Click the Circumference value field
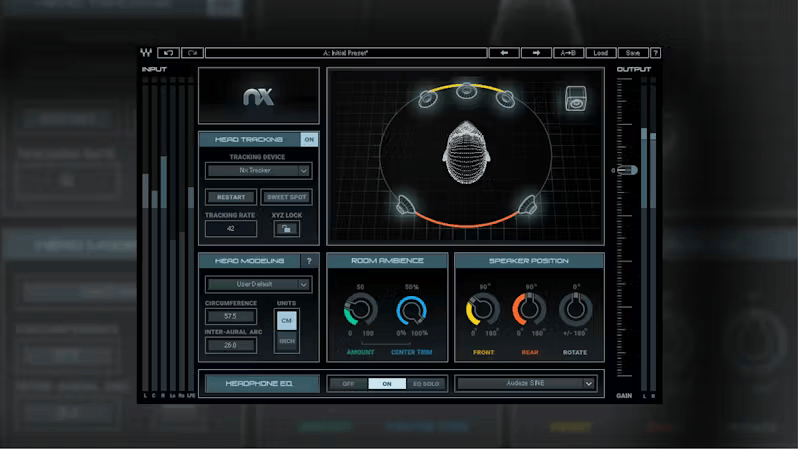 point(231,316)
